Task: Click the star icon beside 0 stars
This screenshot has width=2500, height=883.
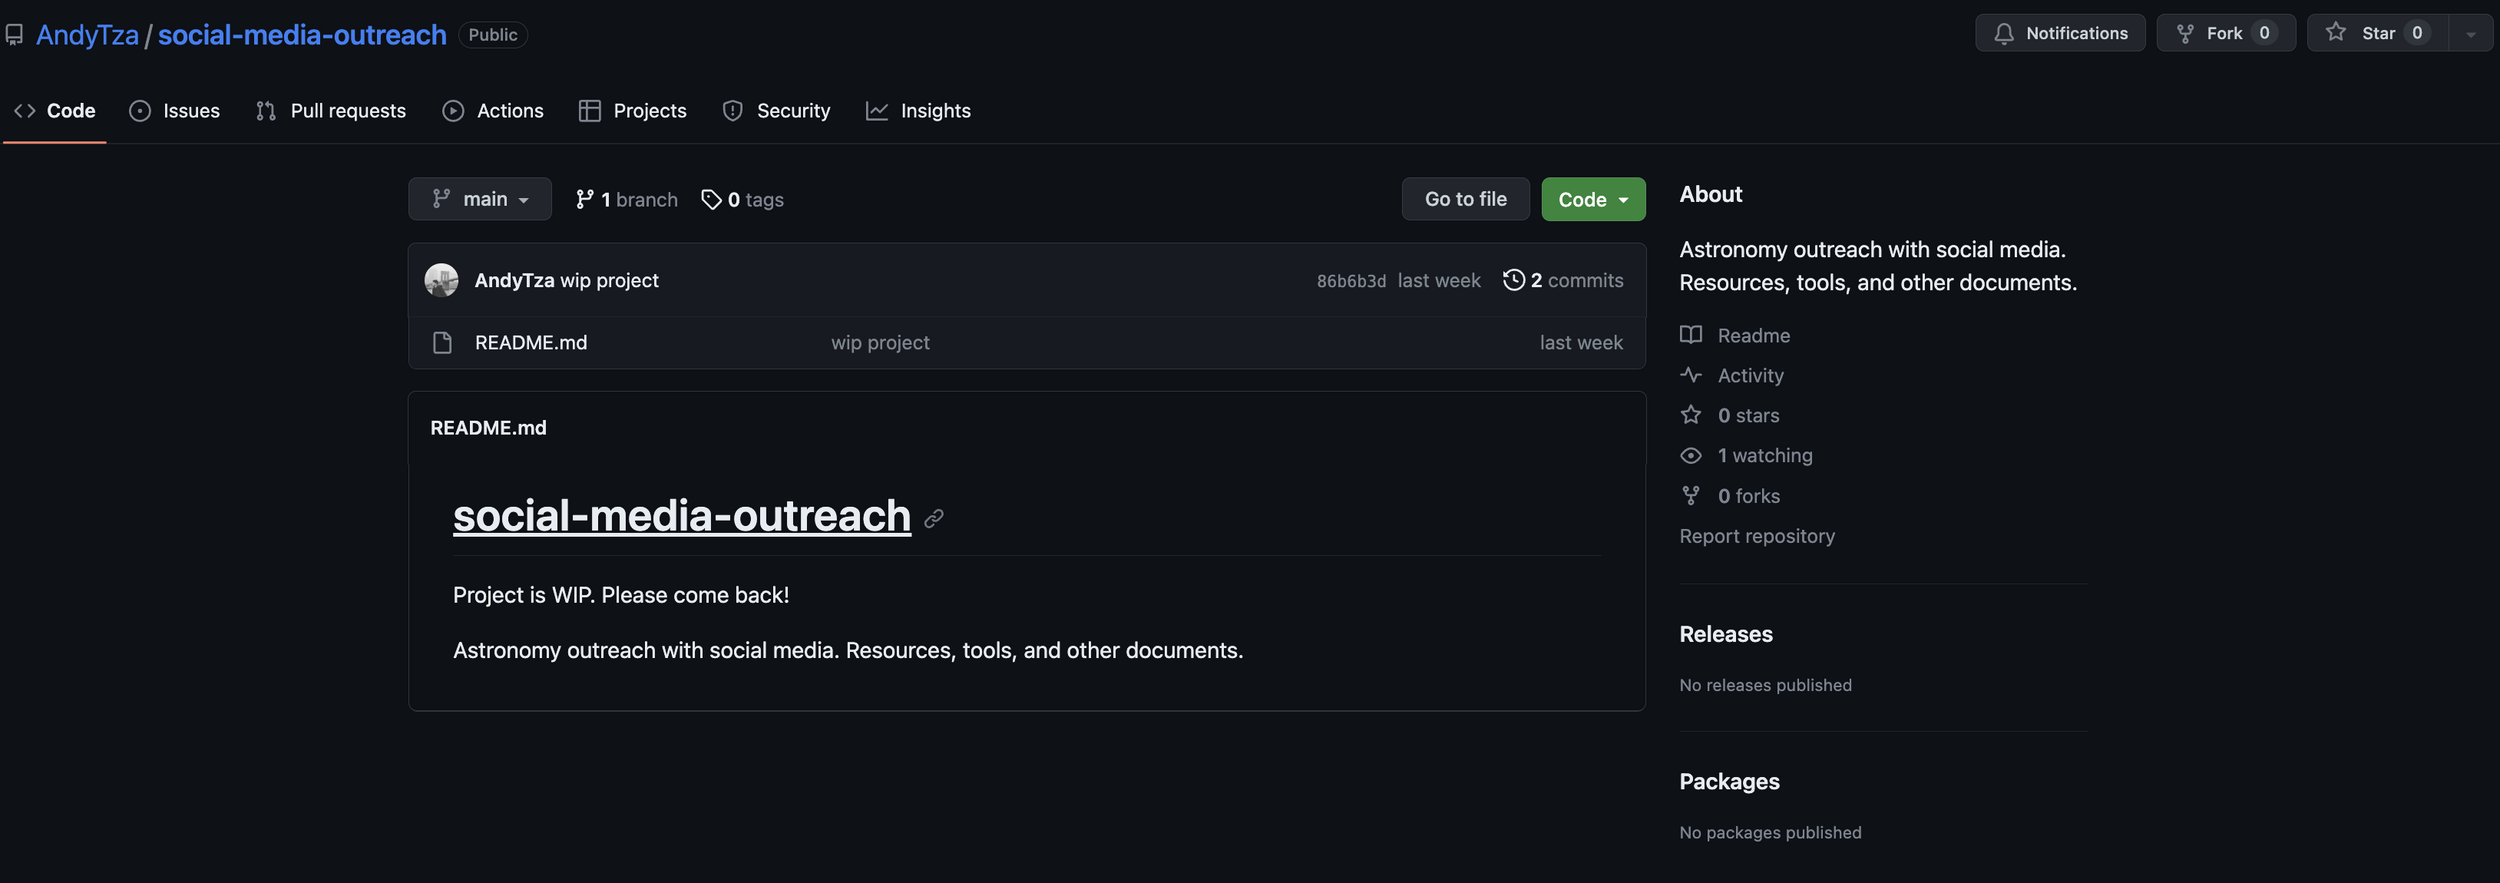Action: 1691,414
